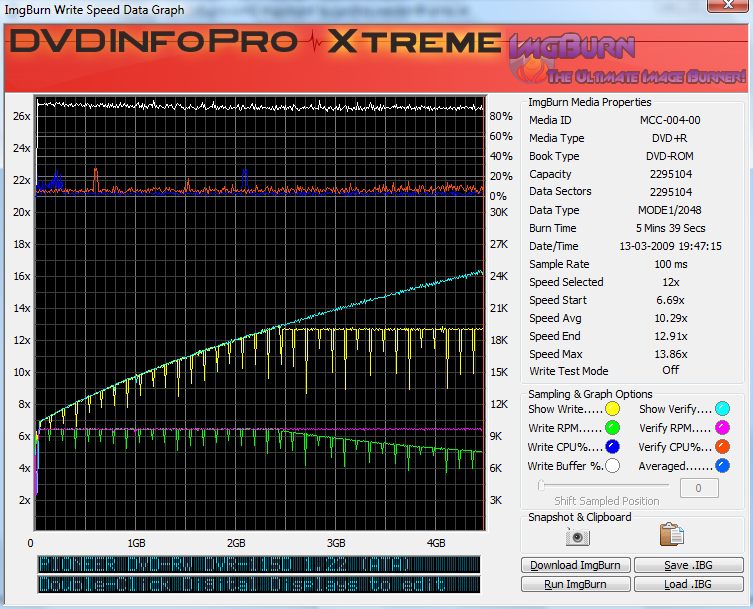The height and width of the screenshot is (609, 753).
Task: Click the 26x label on the speed axis
Action: [x=22, y=116]
